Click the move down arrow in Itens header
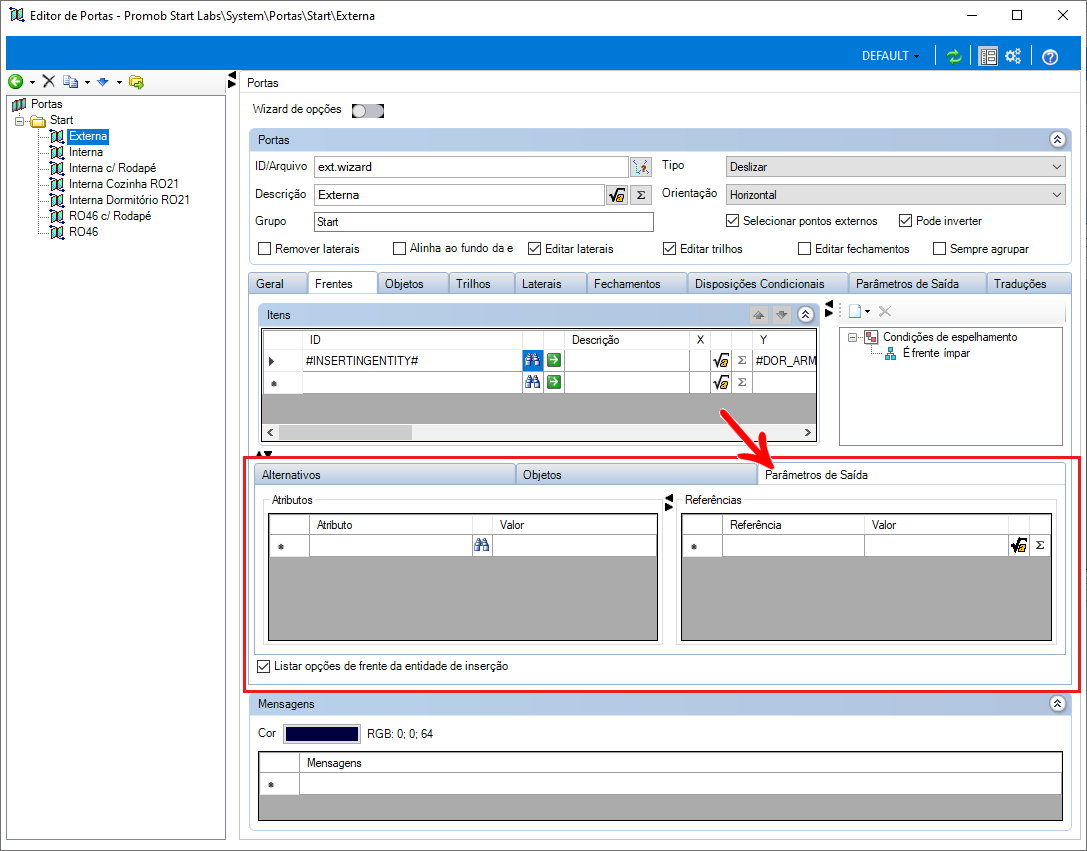 [x=781, y=315]
